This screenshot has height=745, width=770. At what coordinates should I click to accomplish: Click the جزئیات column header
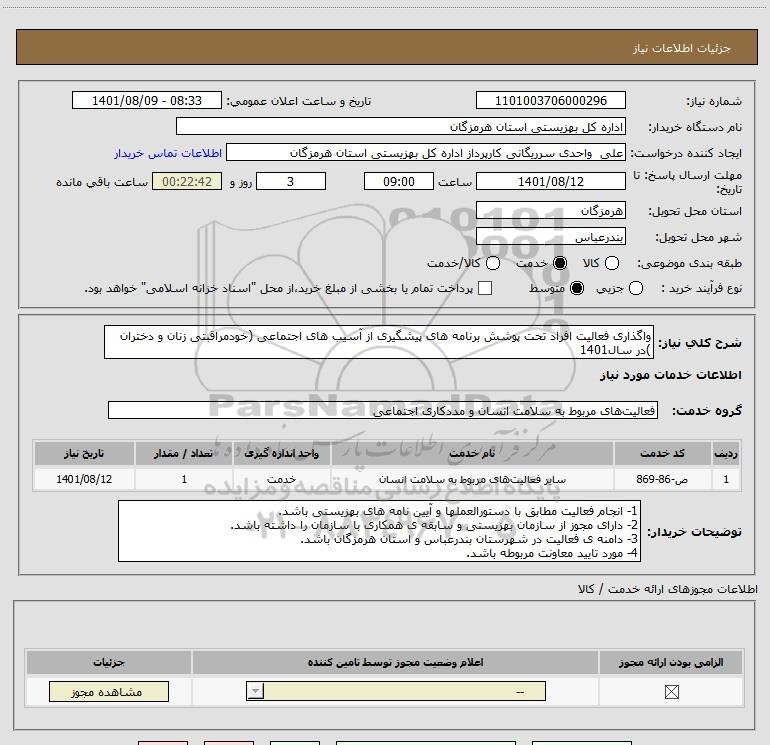(x=109, y=662)
